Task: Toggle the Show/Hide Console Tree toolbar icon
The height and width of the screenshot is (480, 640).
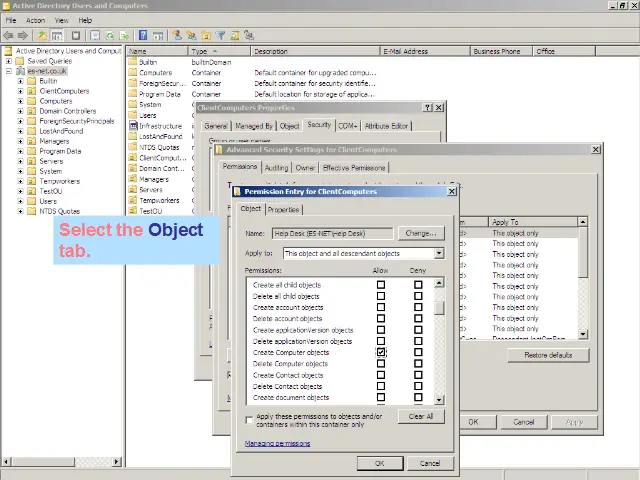Action: [x=57, y=36]
